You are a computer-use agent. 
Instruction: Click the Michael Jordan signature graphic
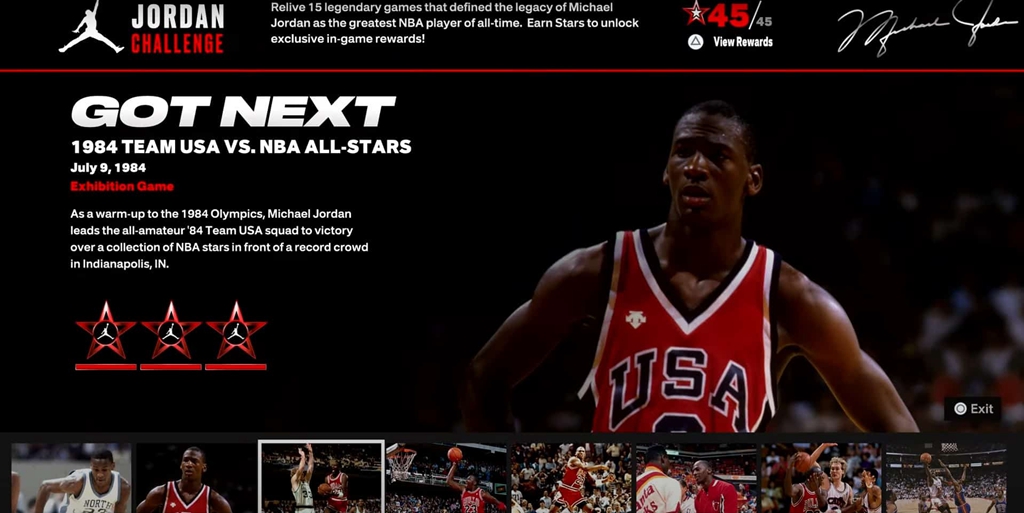[x=926, y=28]
